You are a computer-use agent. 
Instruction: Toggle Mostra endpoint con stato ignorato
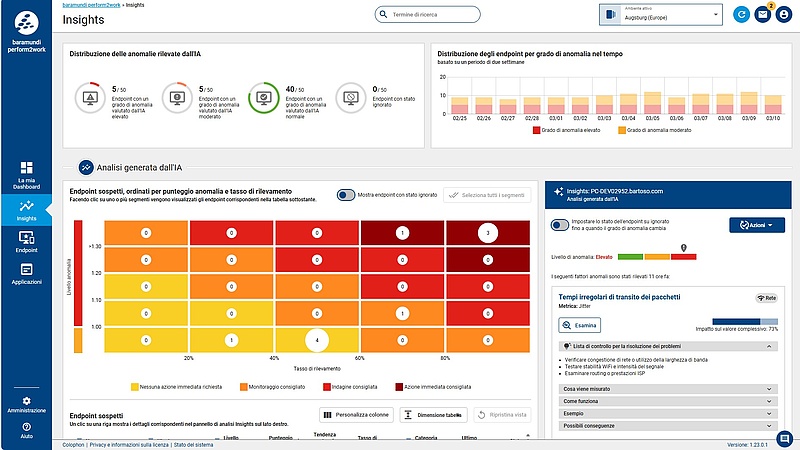(346, 196)
